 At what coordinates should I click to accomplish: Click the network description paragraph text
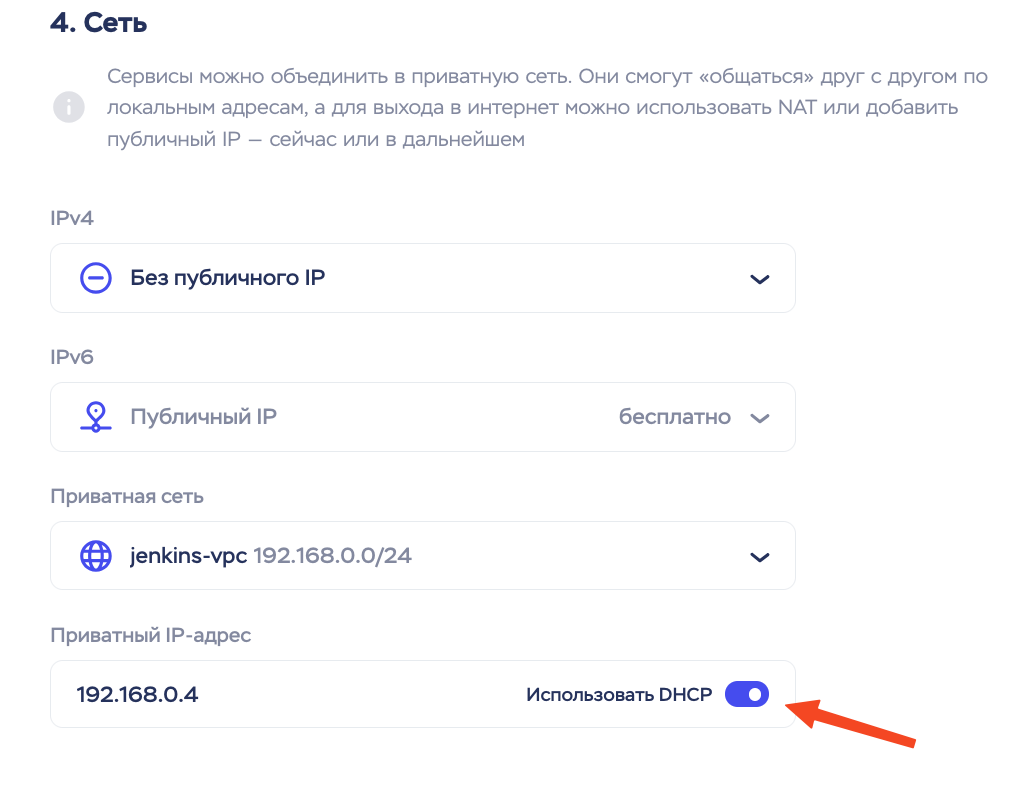pos(547,108)
